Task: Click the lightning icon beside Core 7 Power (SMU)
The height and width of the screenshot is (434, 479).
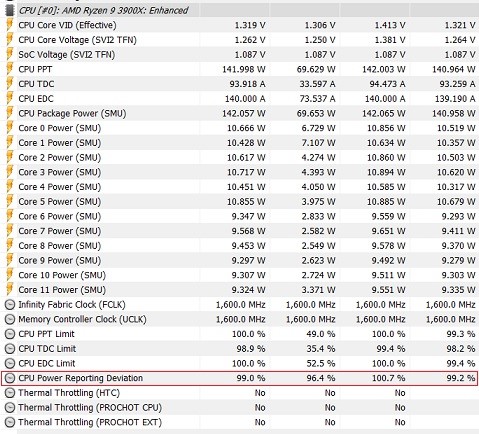Action: click(10, 231)
